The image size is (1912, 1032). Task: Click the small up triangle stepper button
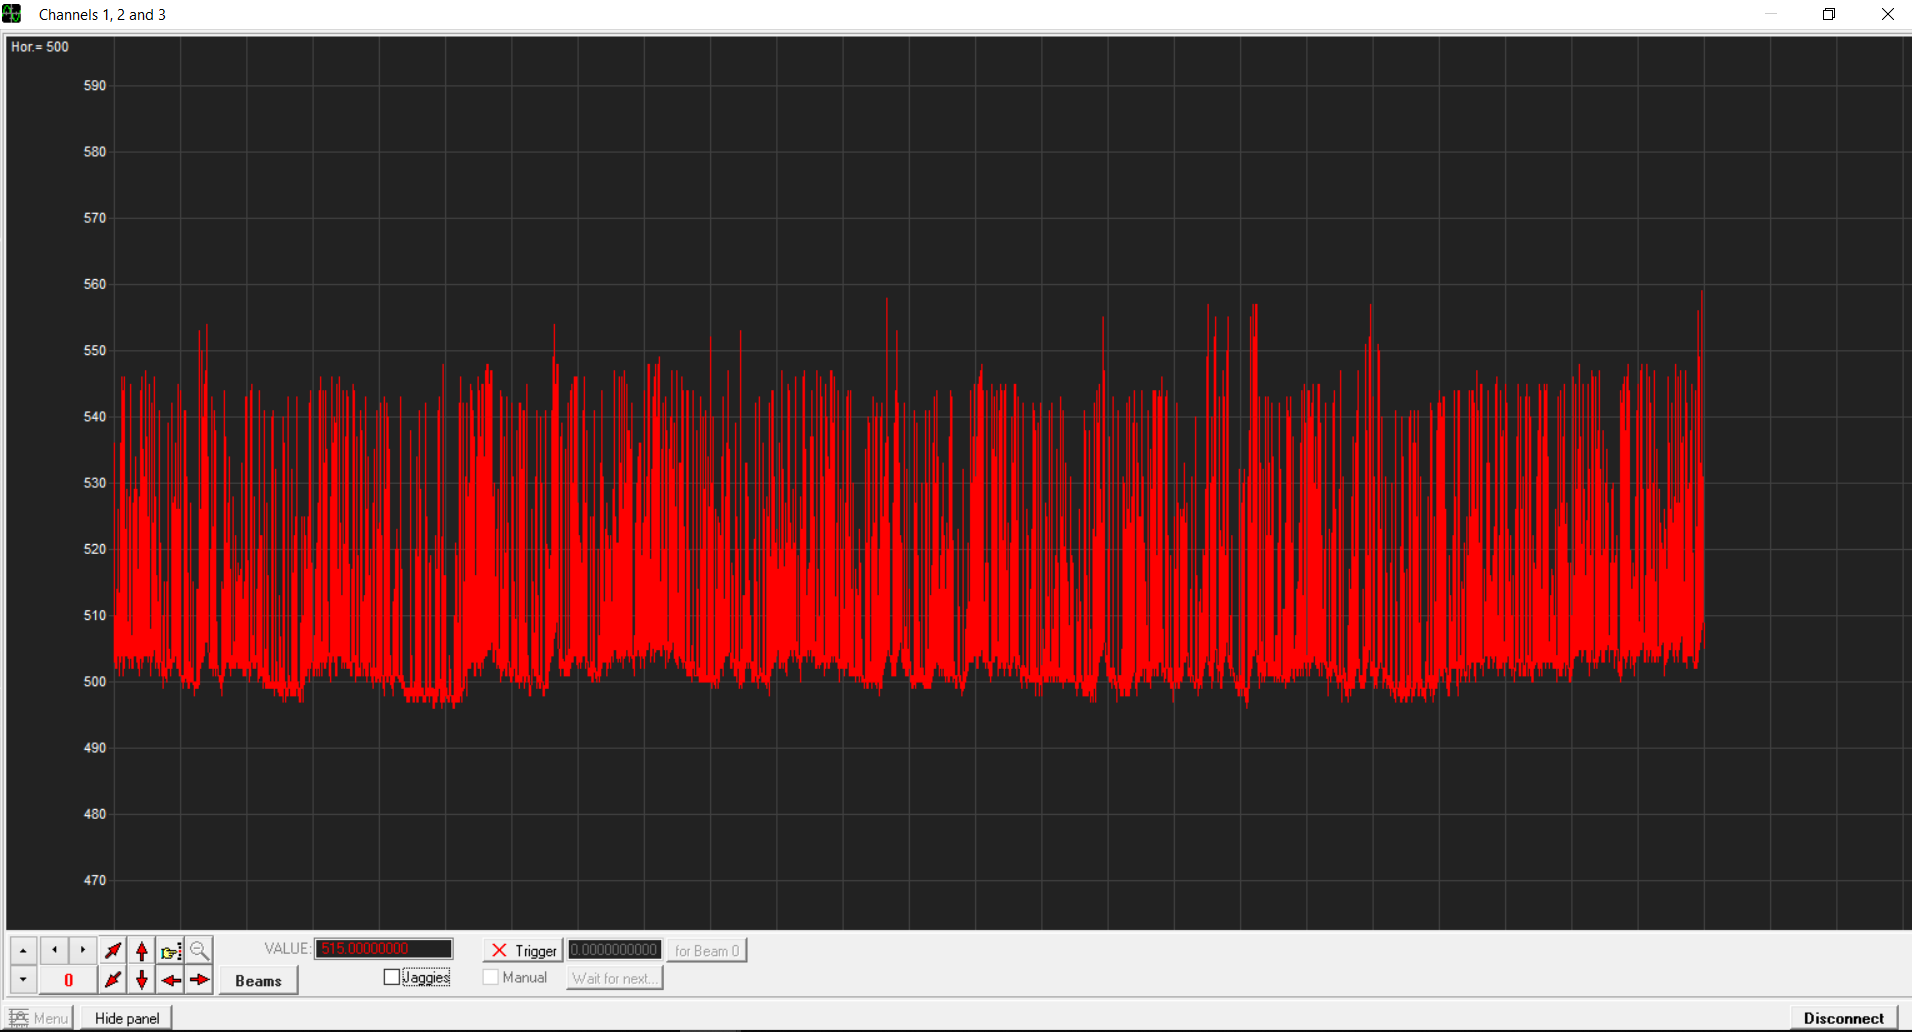point(23,950)
